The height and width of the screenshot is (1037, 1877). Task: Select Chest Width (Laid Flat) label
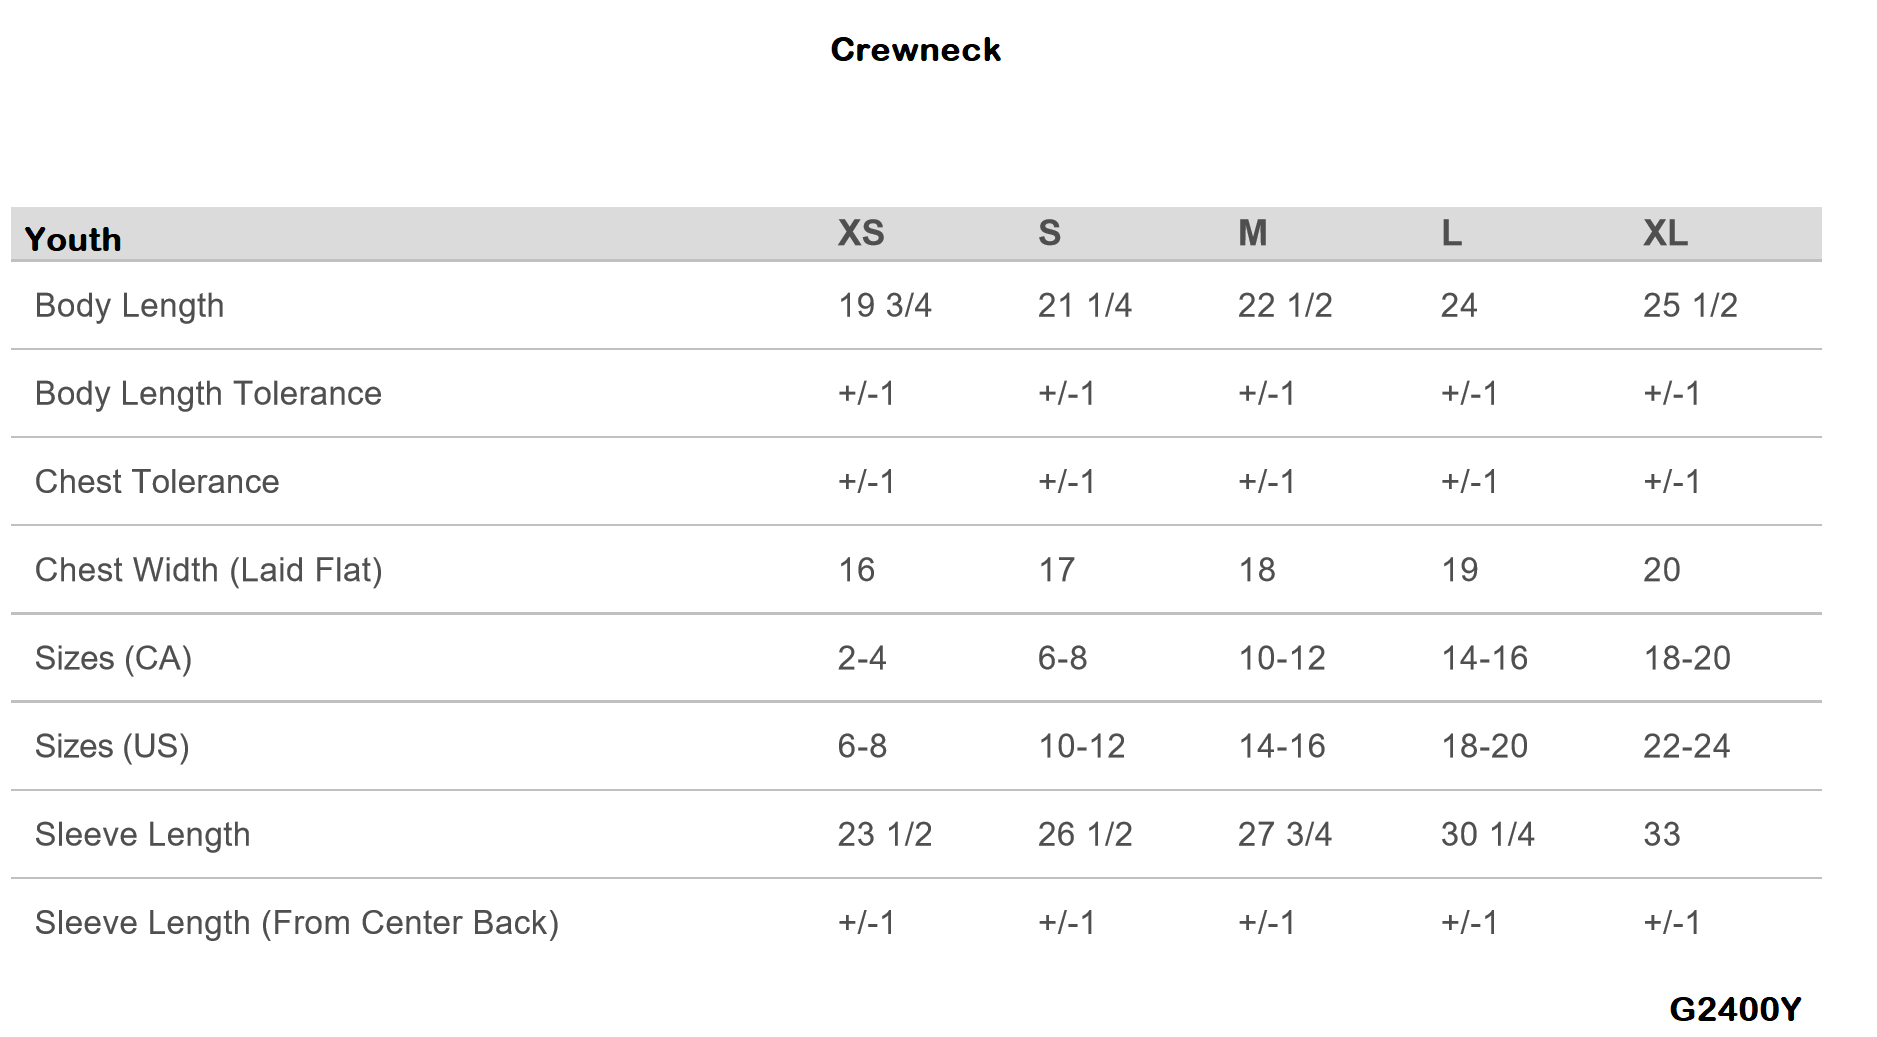coord(208,570)
